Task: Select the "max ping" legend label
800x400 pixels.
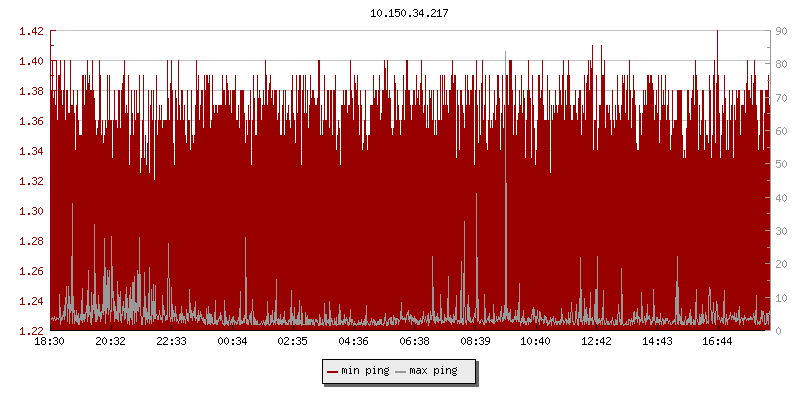Action: pyautogui.click(x=433, y=371)
